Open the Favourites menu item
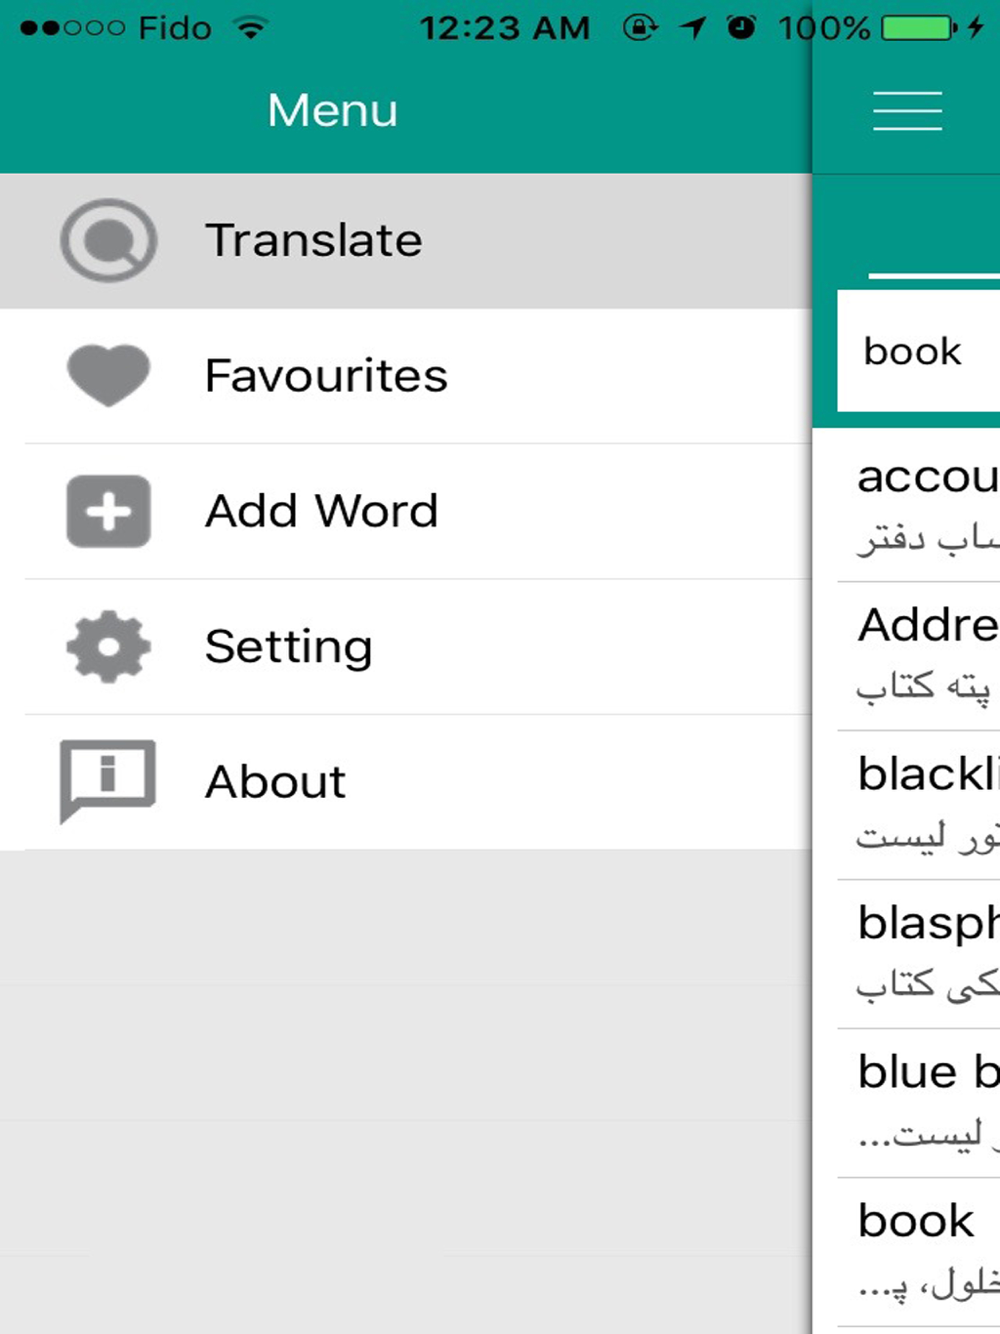The image size is (1000, 1334). [406, 376]
